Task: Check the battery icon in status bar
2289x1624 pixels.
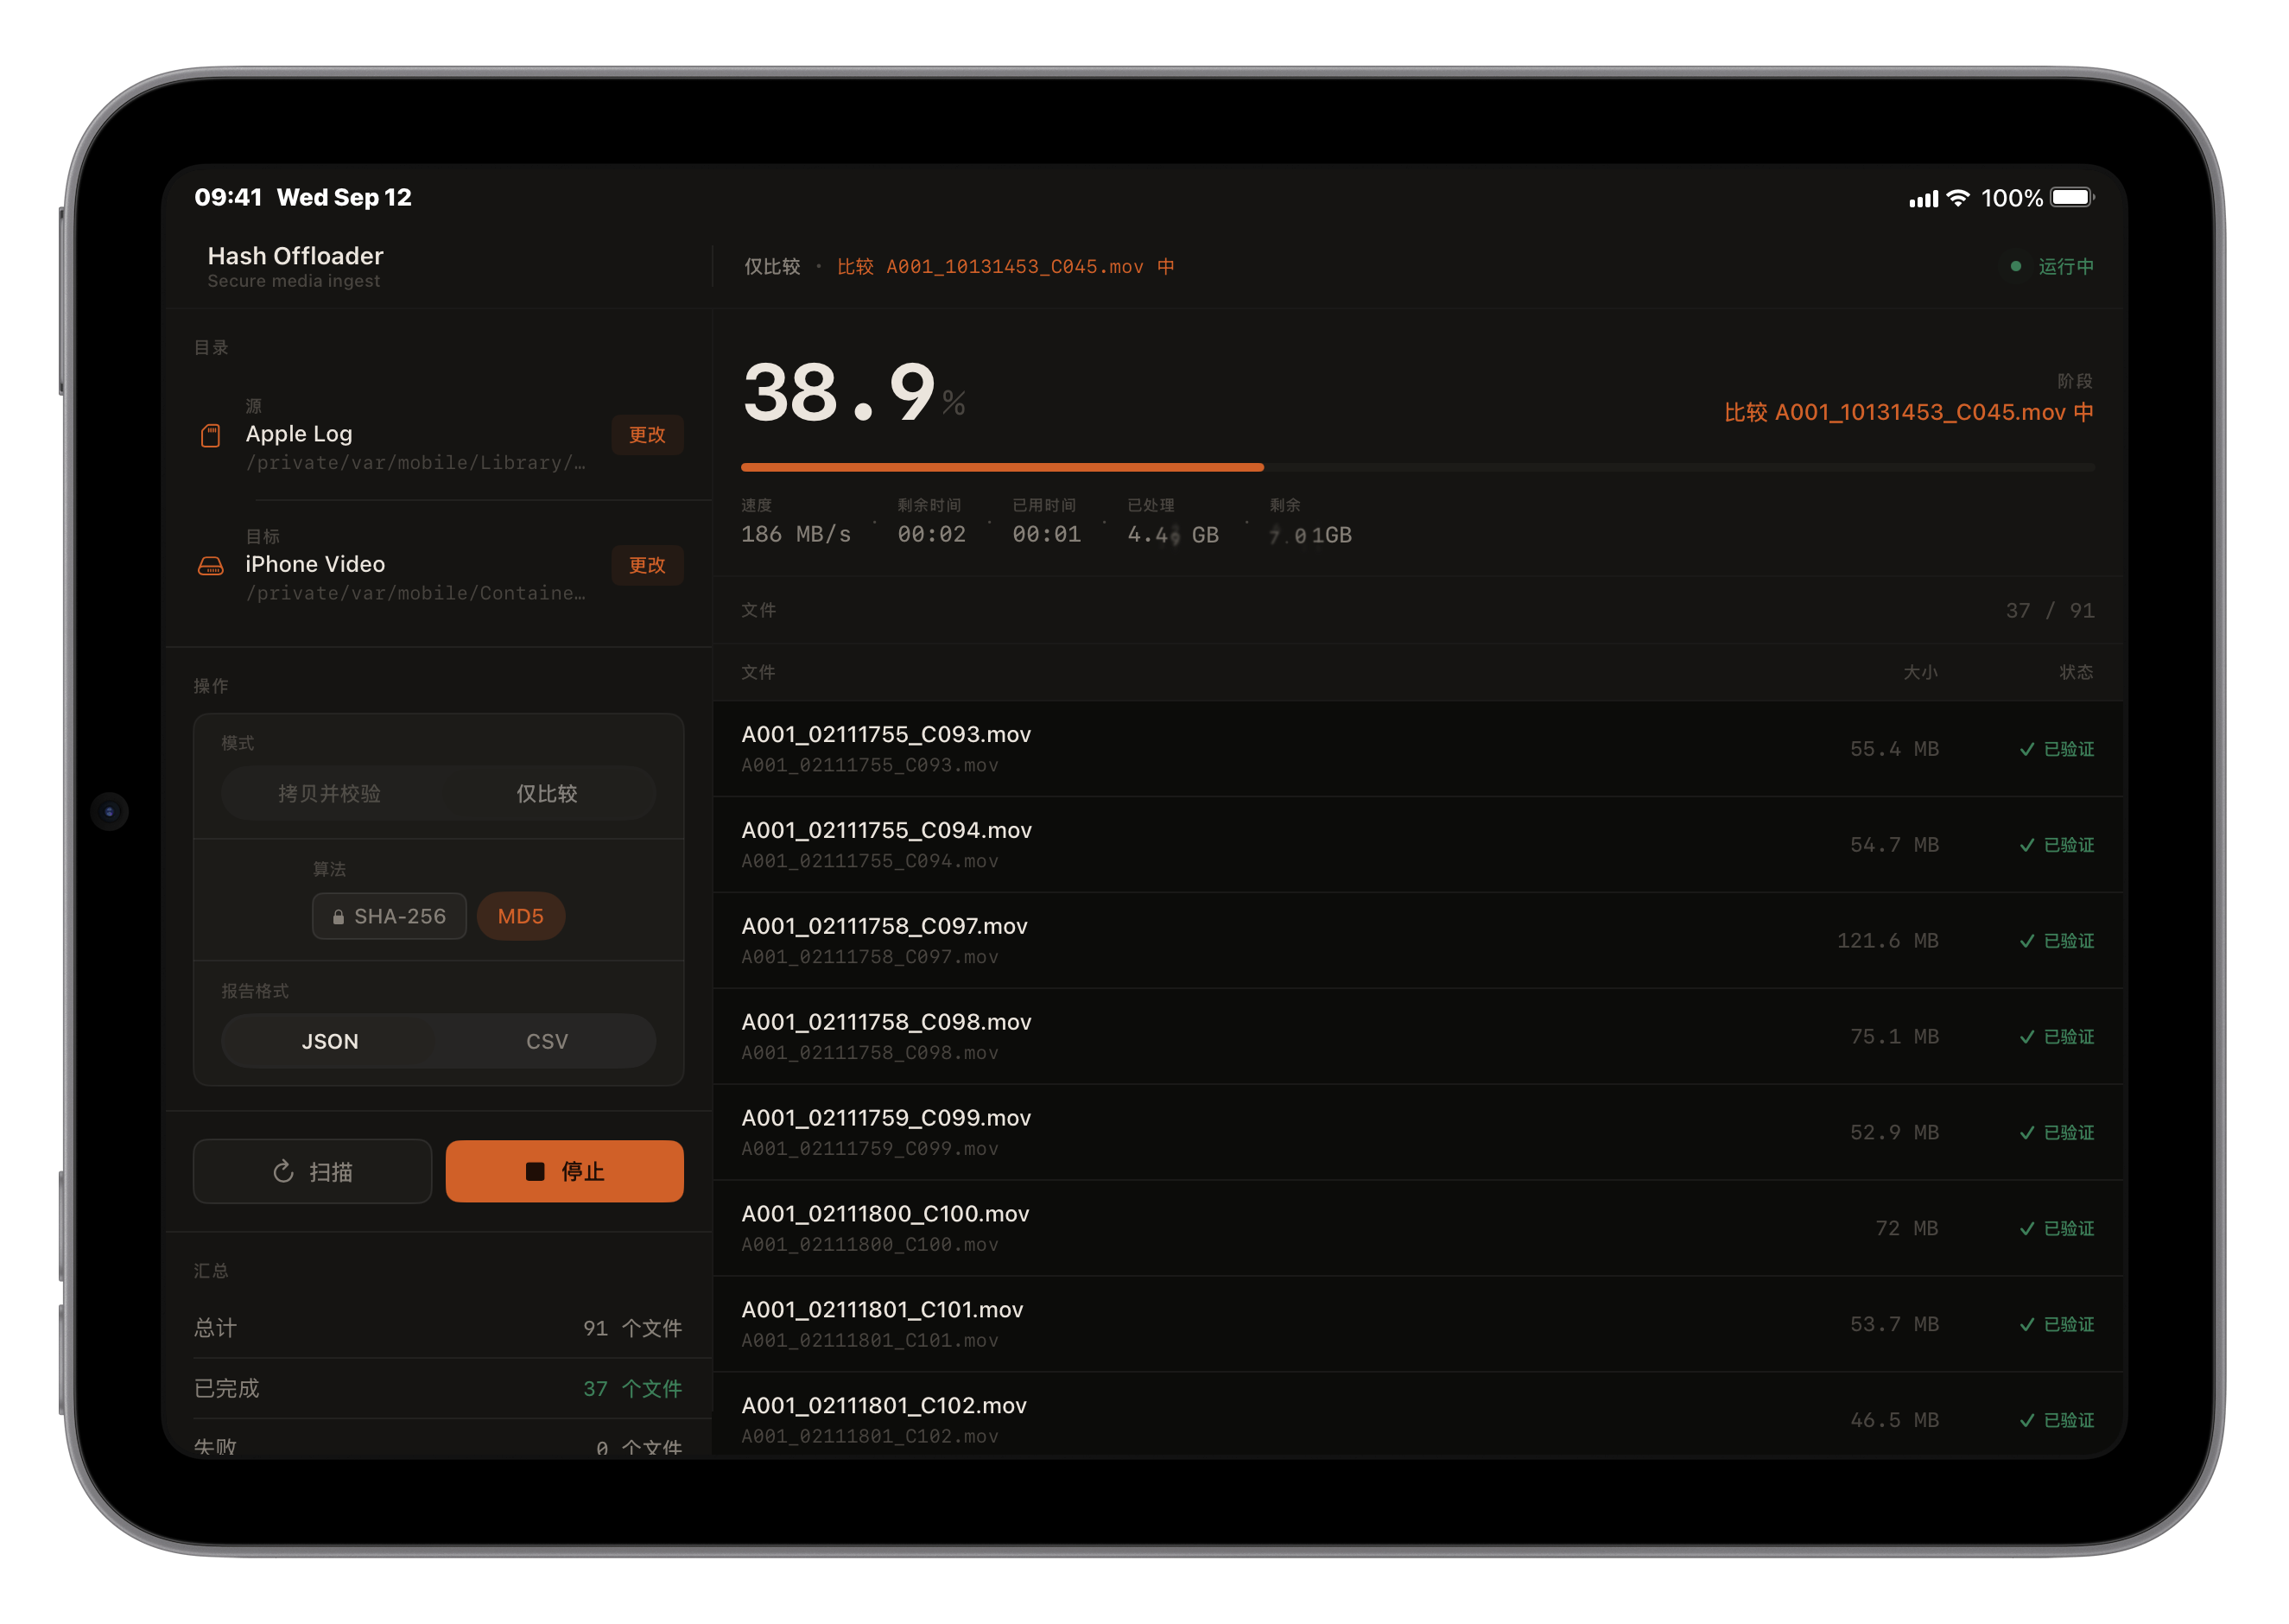Action: click(x=2072, y=198)
